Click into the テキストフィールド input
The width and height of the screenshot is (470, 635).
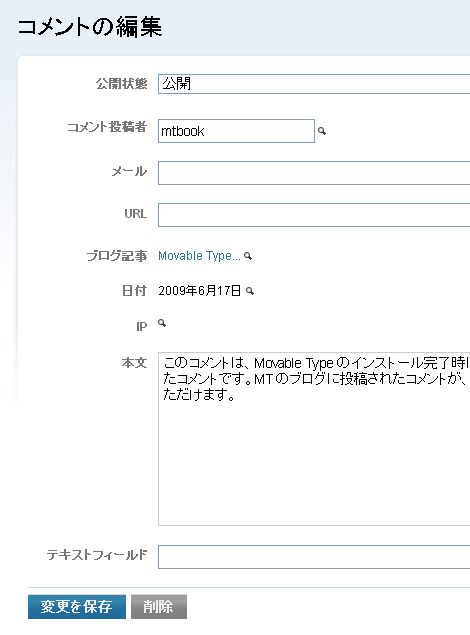coord(314,557)
